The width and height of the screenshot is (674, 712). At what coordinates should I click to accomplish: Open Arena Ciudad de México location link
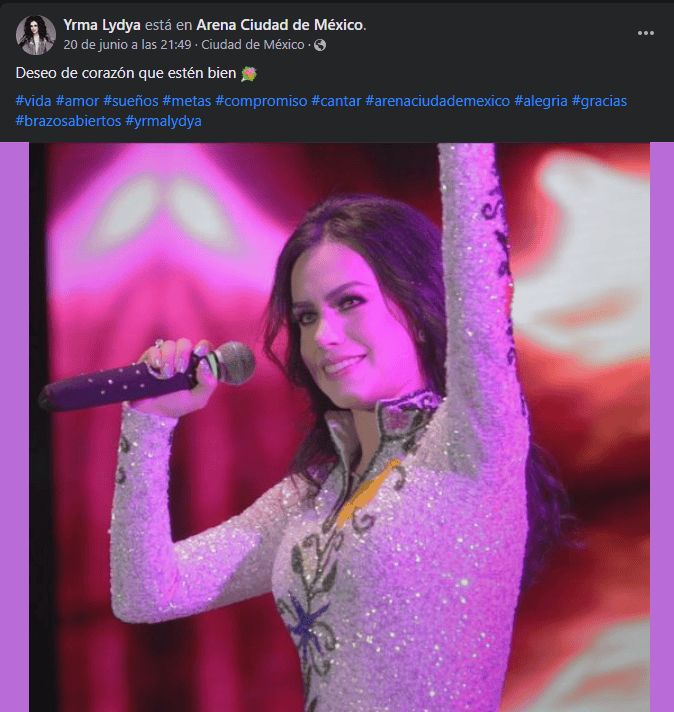pos(280,24)
